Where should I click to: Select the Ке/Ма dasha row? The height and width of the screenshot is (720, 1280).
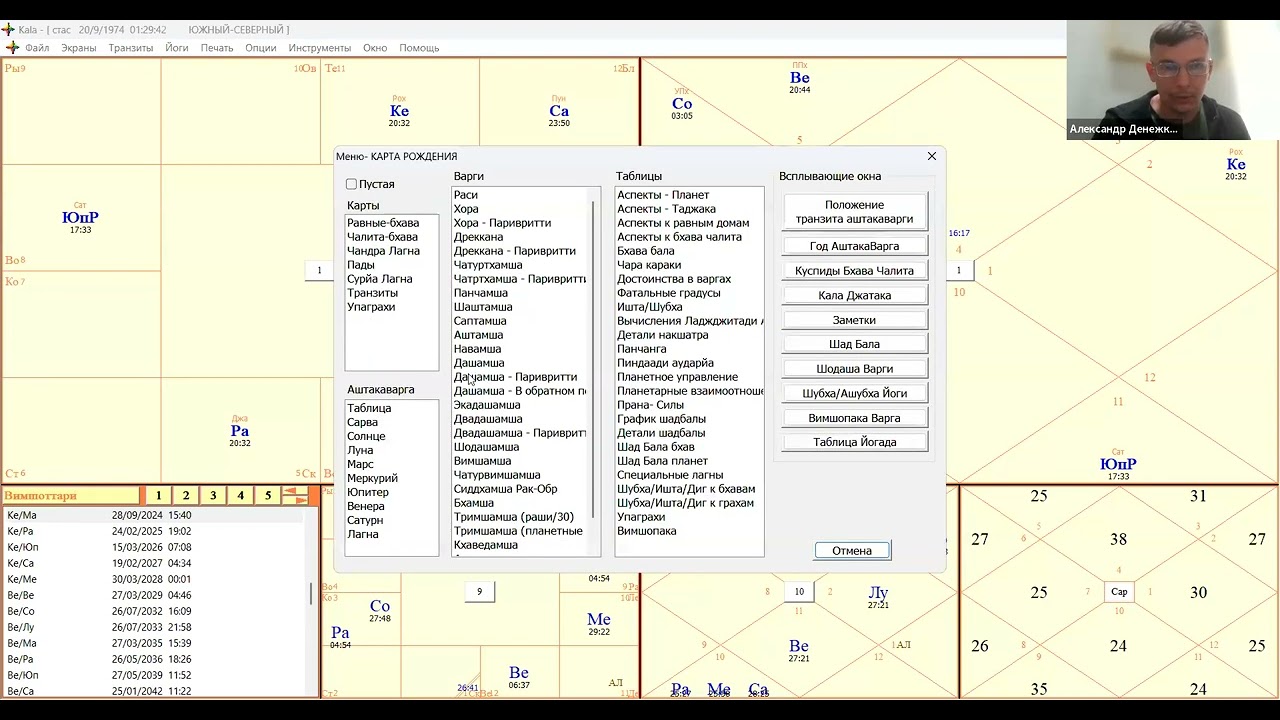pyautogui.click(x=155, y=516)
